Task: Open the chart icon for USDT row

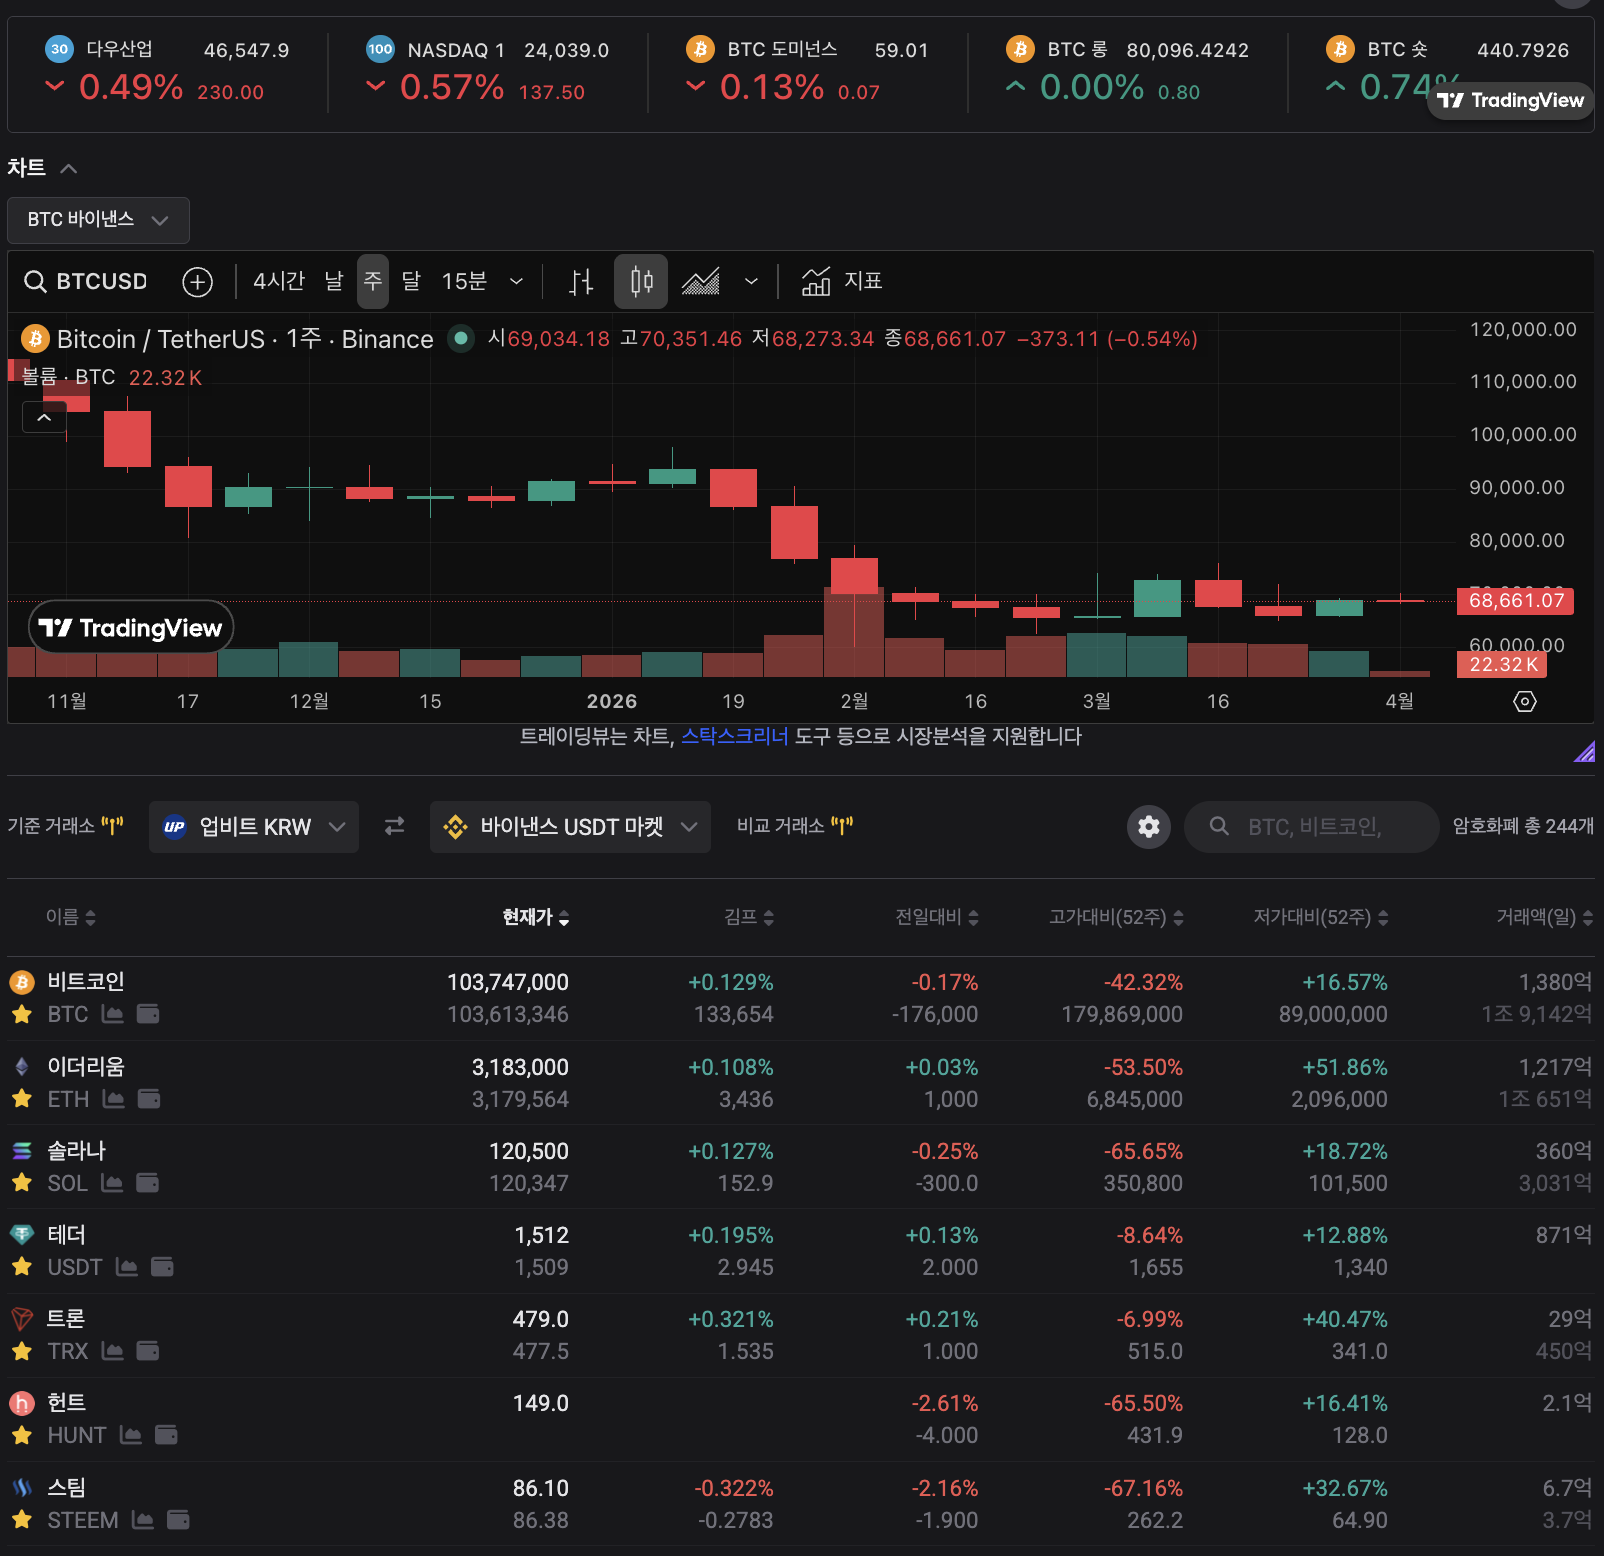Action: pyautogui.click(x=127, y=1268)
